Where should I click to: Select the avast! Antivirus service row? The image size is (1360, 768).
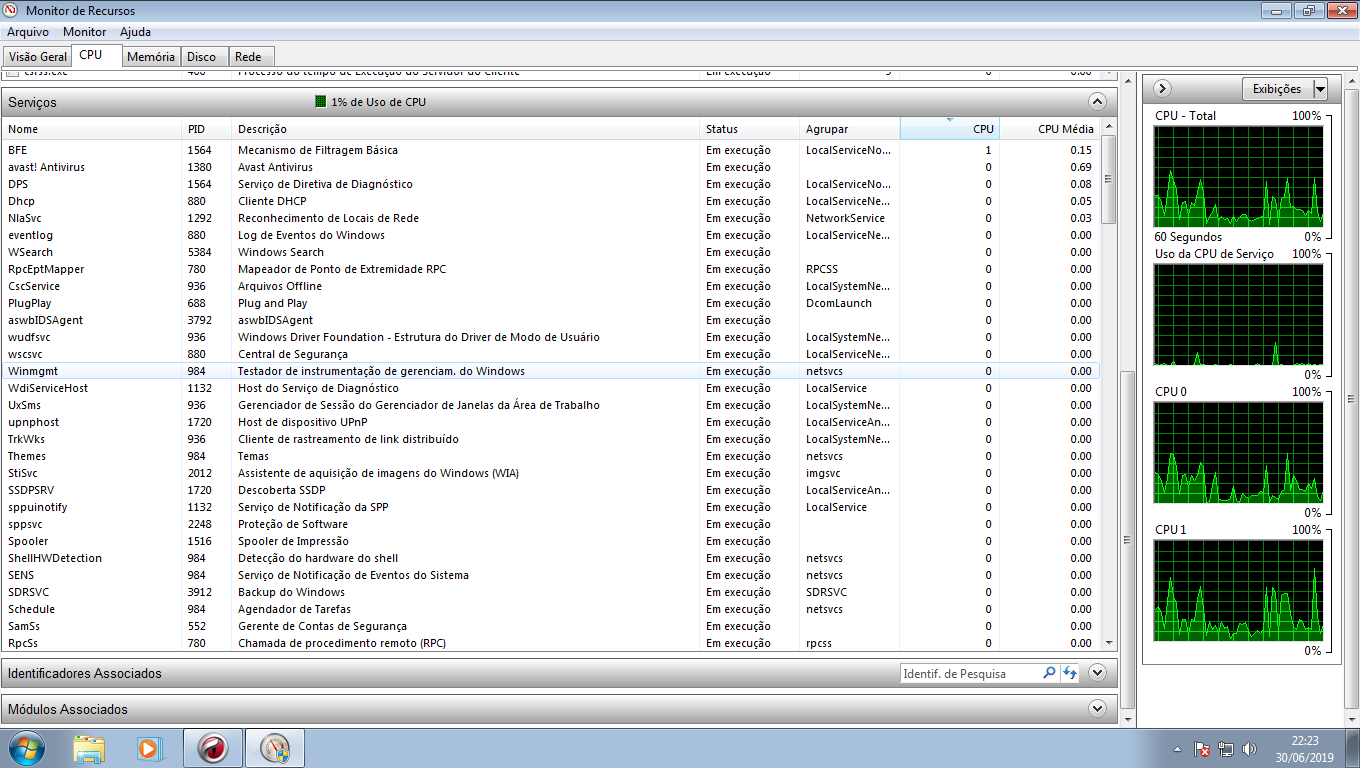[x=550, y=167]
